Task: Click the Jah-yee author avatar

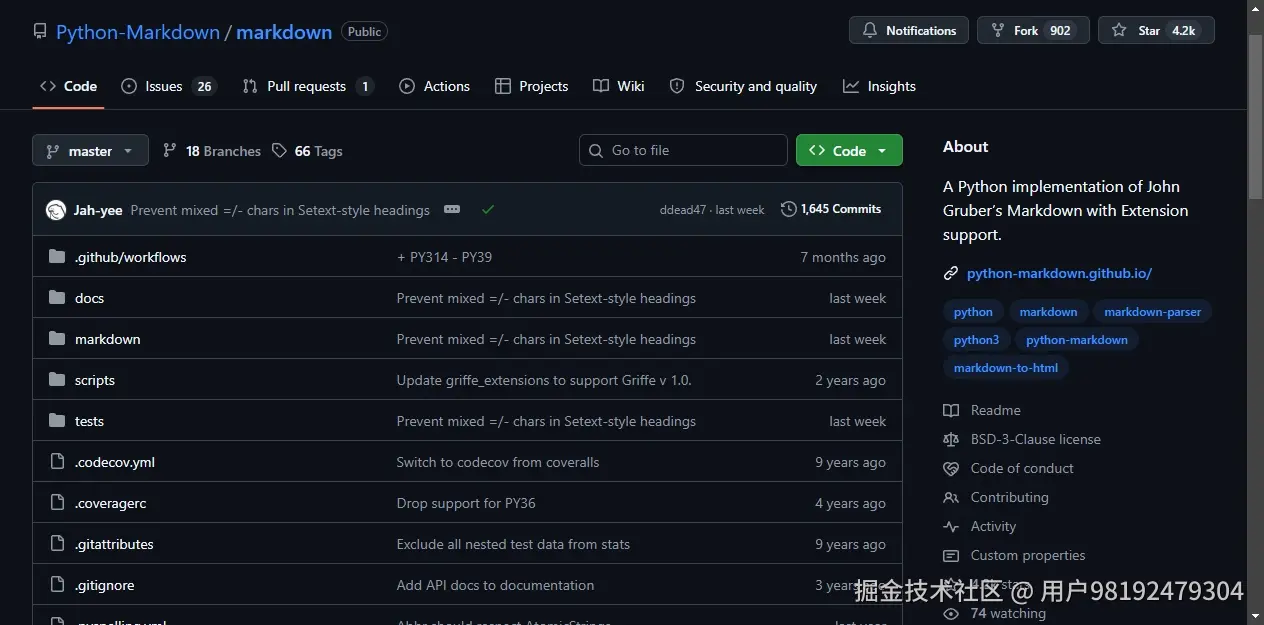Action: (56, 210)
